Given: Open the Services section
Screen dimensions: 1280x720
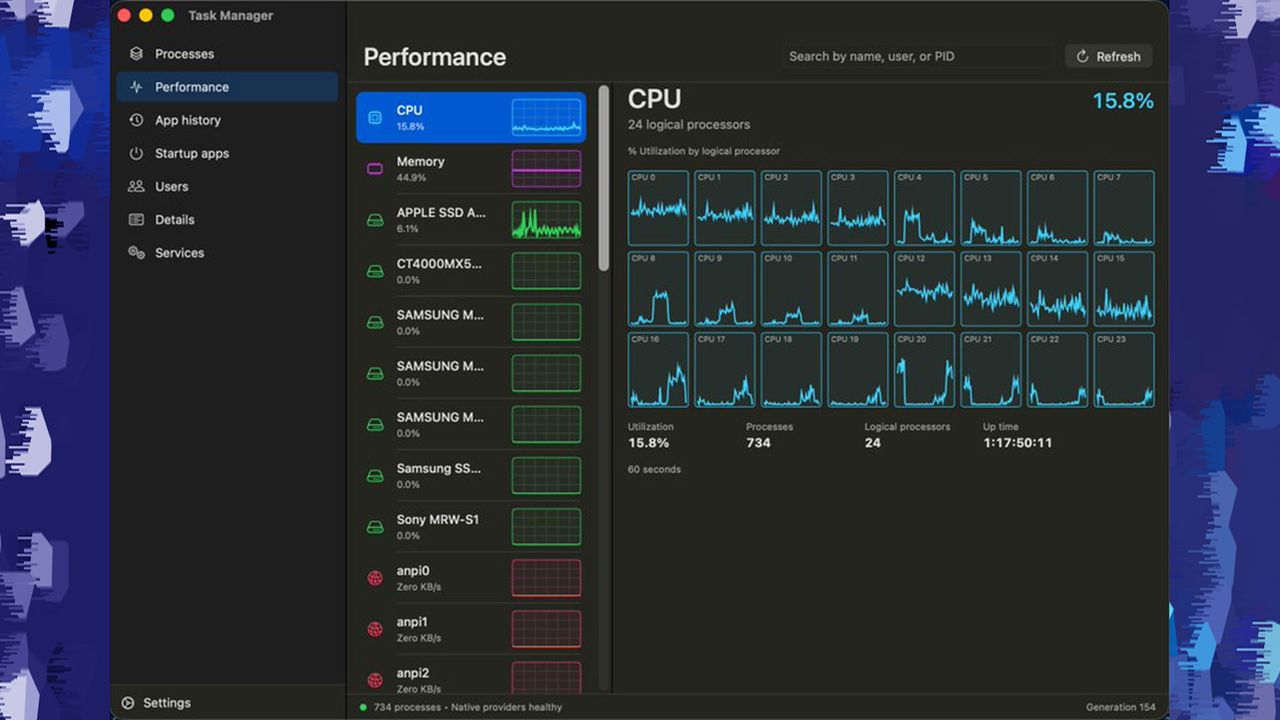Looking at the screenshot, I should click(x=228, y=253).
